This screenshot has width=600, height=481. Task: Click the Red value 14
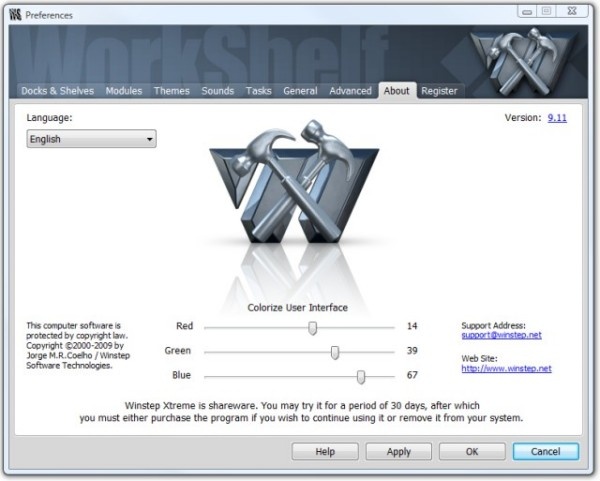tap(412, 326)
